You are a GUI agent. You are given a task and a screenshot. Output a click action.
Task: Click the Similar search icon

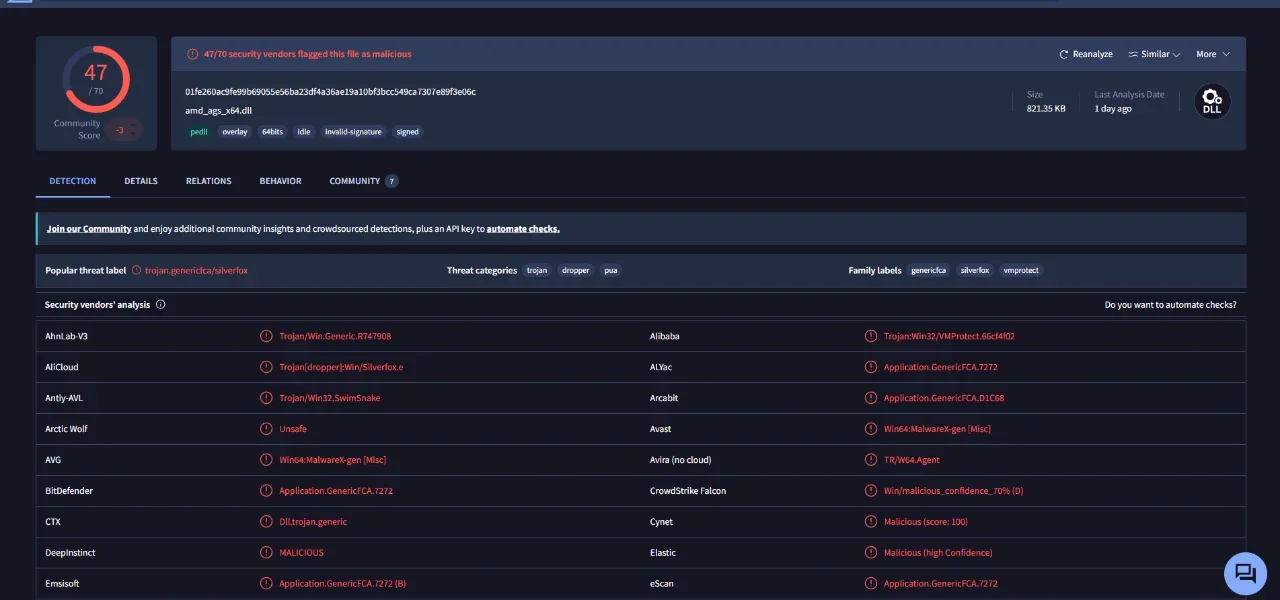coord(1133,54)
